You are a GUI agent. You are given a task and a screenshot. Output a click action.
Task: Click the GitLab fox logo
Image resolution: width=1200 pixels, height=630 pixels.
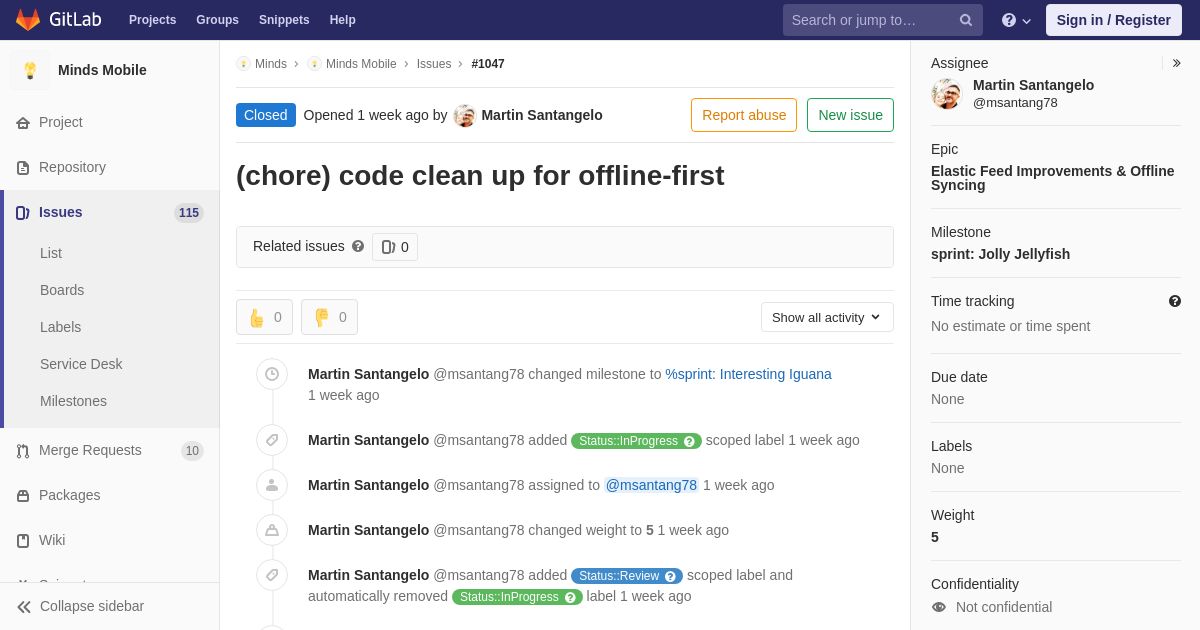(x=28, y=20)
